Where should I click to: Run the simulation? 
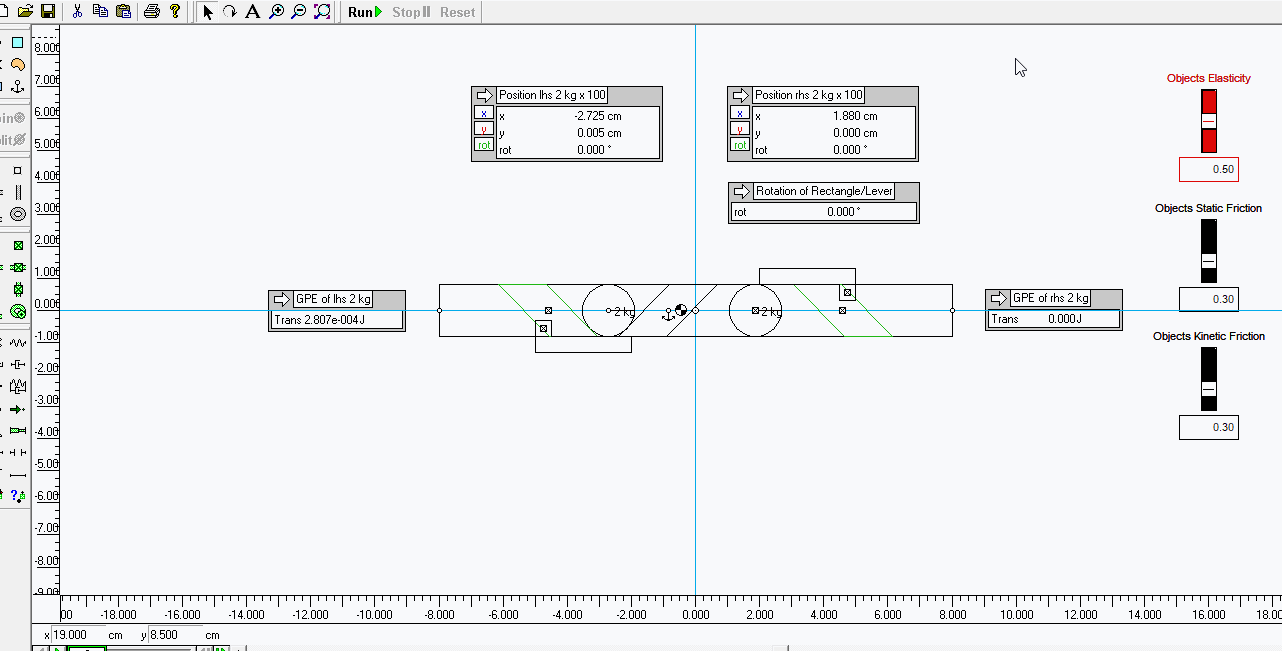pyautogui.click(x=365, y=12)
